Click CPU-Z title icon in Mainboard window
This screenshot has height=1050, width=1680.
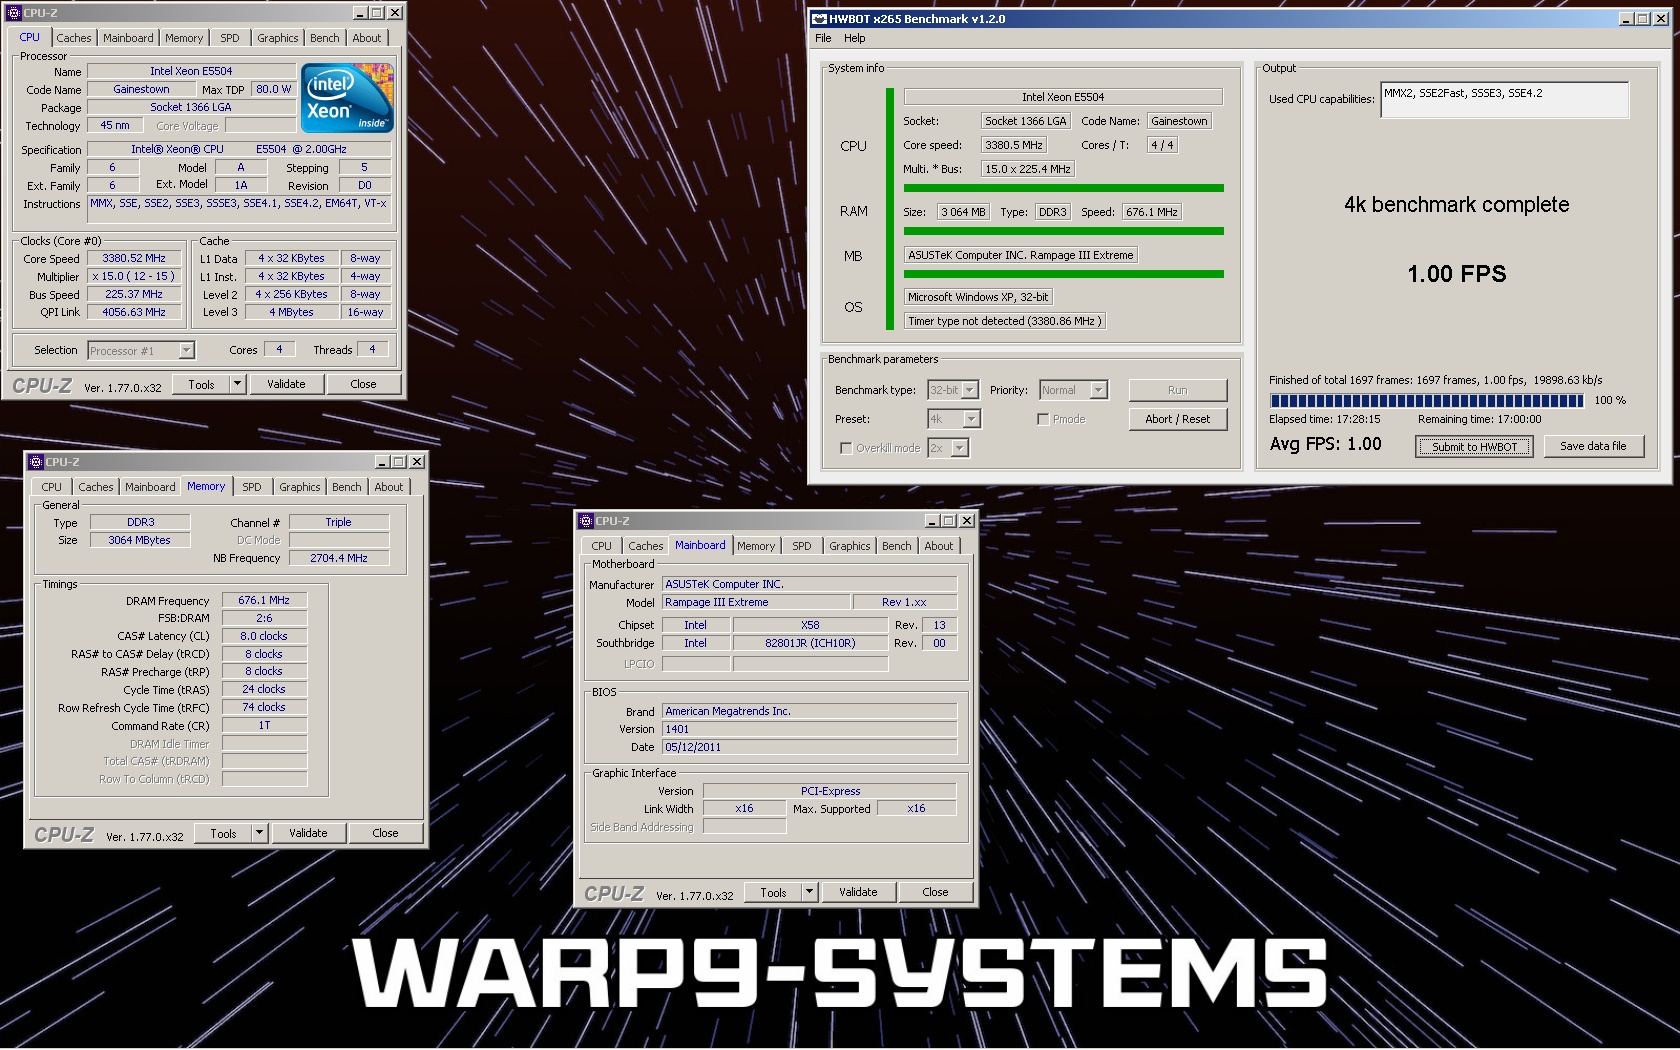(x=585, y=521)
